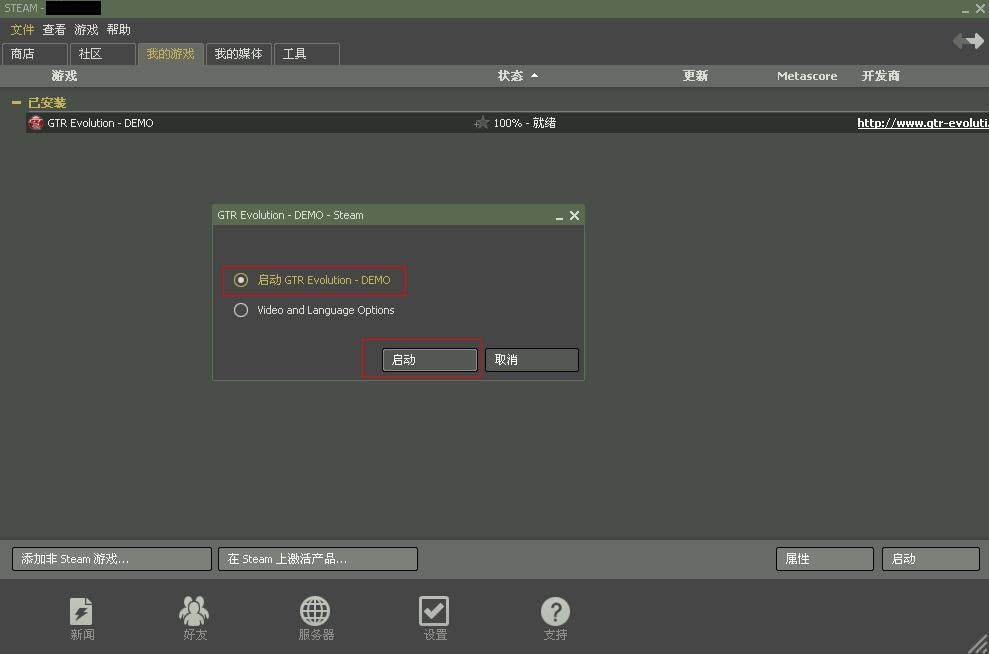
Task: Click the Metascore column header
Action: coord(807,76)
